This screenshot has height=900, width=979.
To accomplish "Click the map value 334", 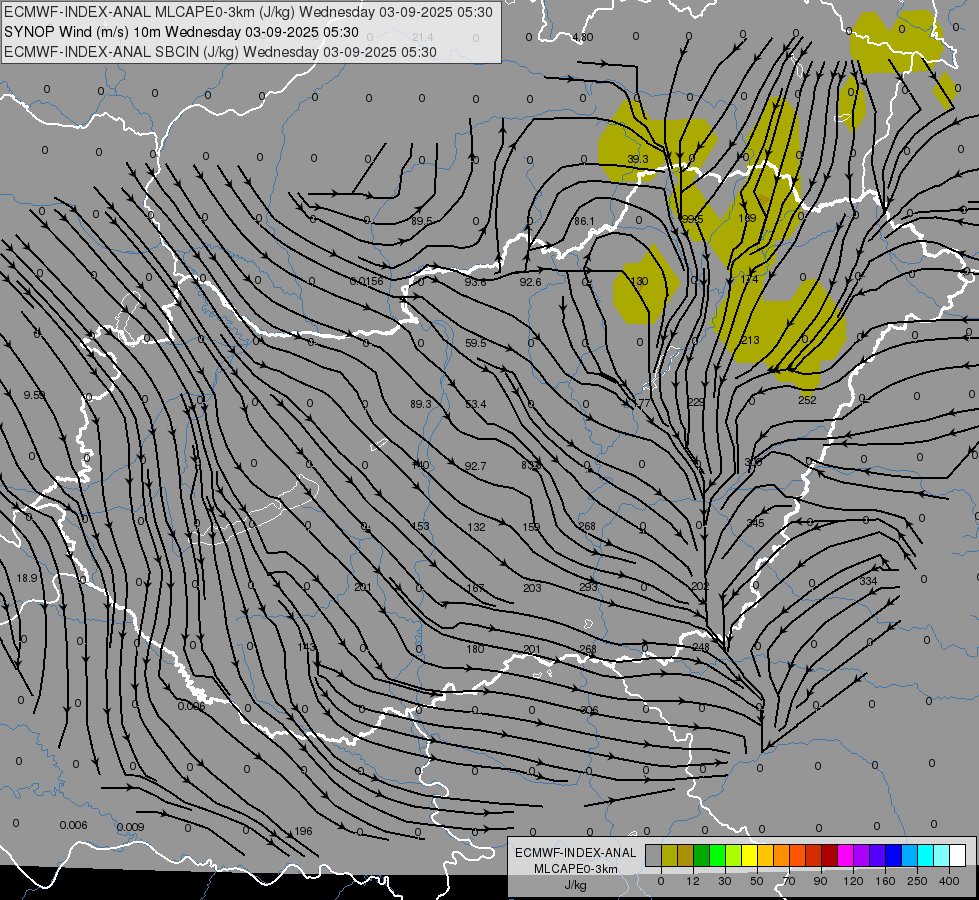I will (868, 581).
